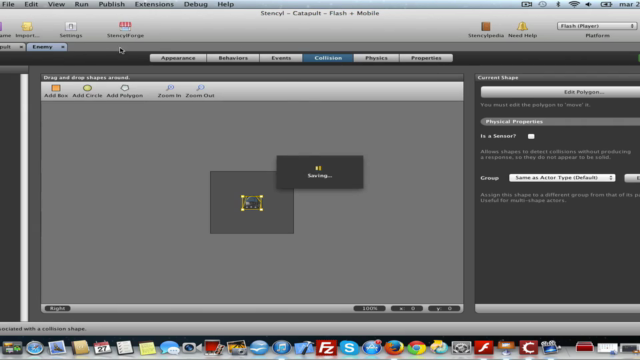
Task: Switch to the Properties tab
Action: [426, 58]
